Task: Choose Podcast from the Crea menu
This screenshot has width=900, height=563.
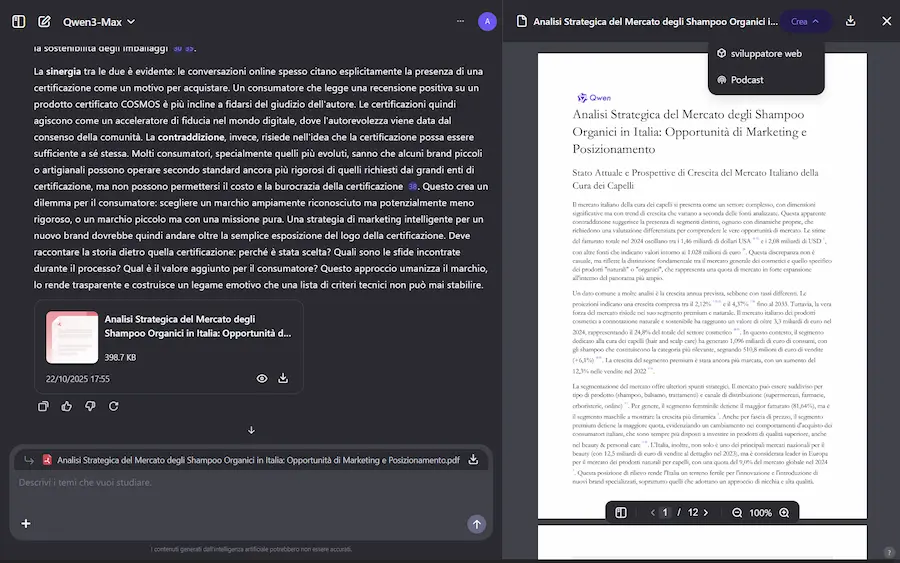Action: click(x=746, y=80)
